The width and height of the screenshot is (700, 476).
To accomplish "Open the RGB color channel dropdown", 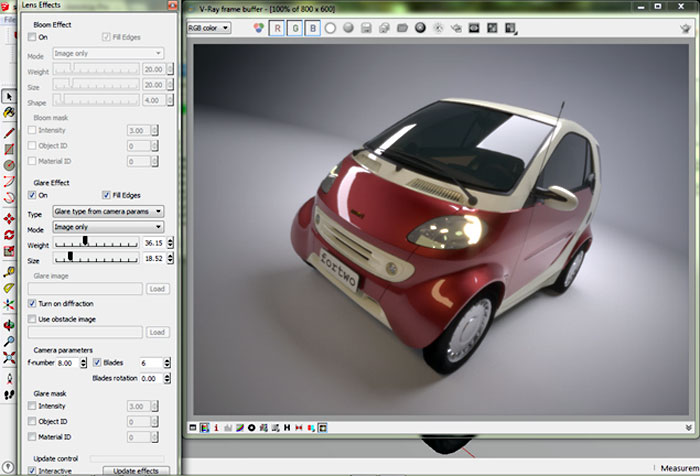I will coord(209,28).
